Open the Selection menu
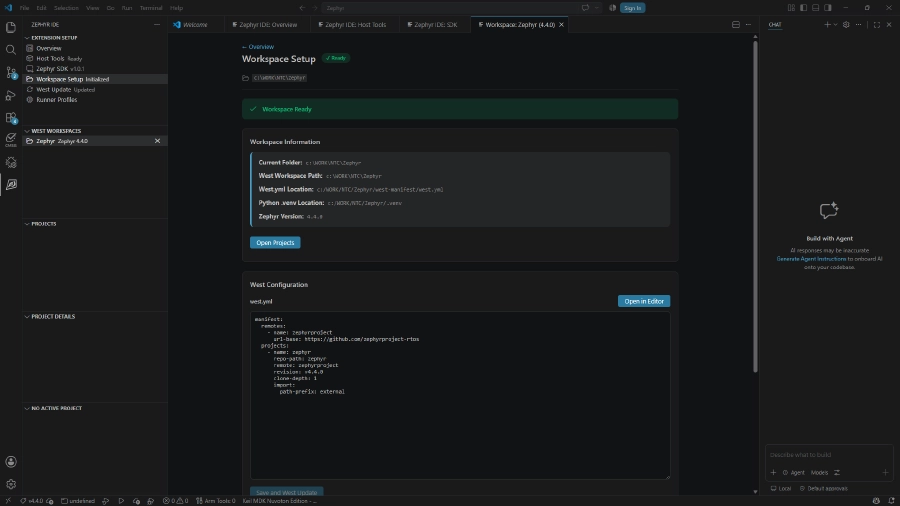The height and width of the screenshot is (506, 900). 66,8
